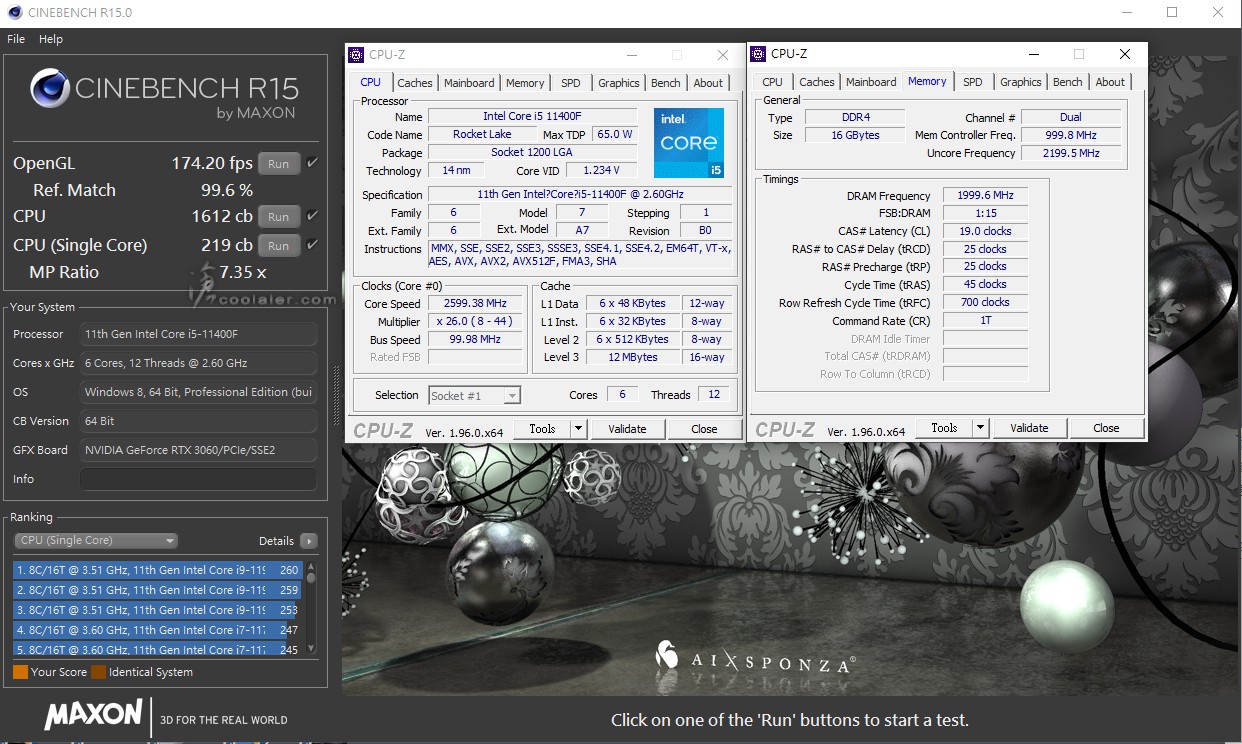
Task: Switch to the Bench tab in right CPU-Z
Action: pos(1068,82)
